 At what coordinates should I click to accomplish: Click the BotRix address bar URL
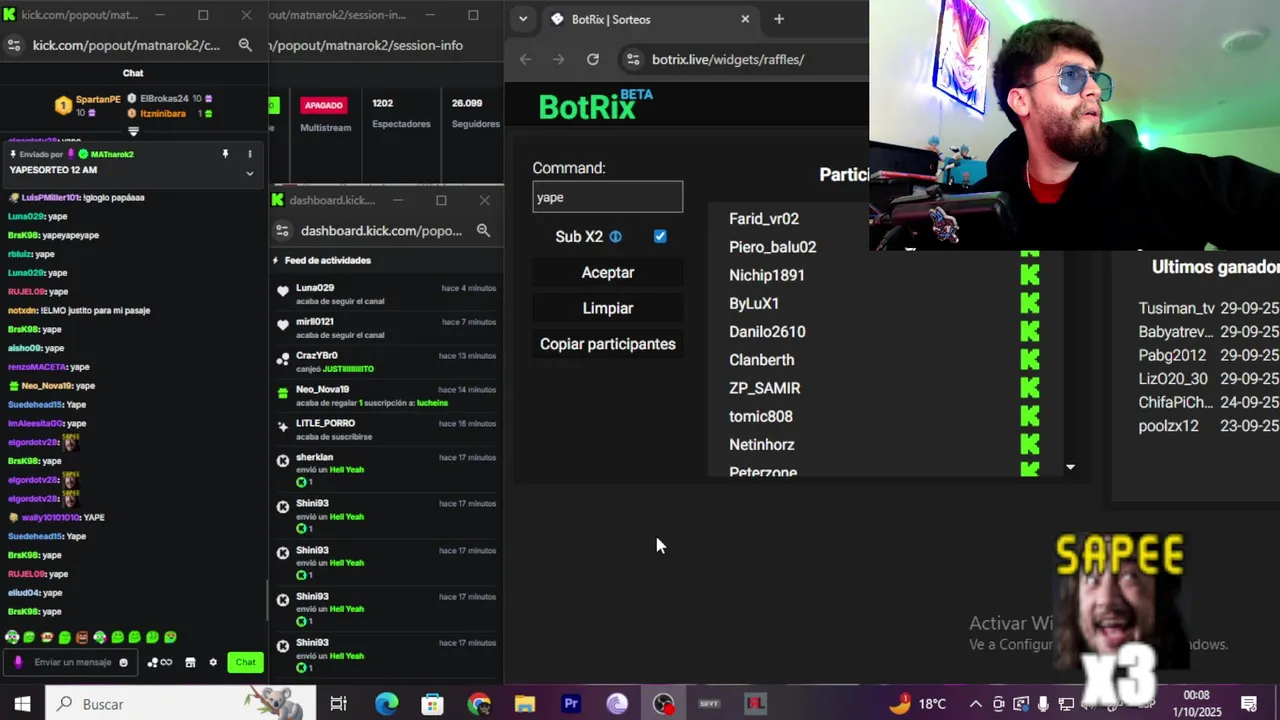pos(728,59)
